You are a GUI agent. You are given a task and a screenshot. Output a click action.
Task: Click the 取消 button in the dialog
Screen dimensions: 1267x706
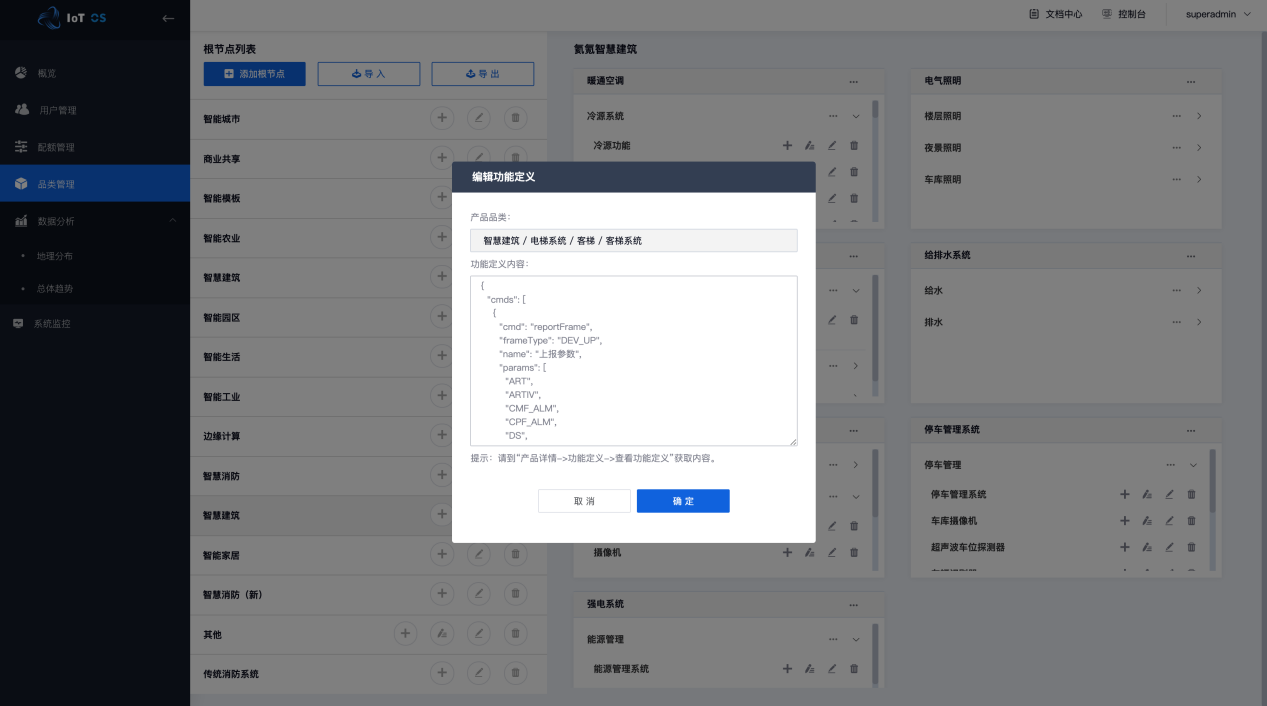point(584,501)
